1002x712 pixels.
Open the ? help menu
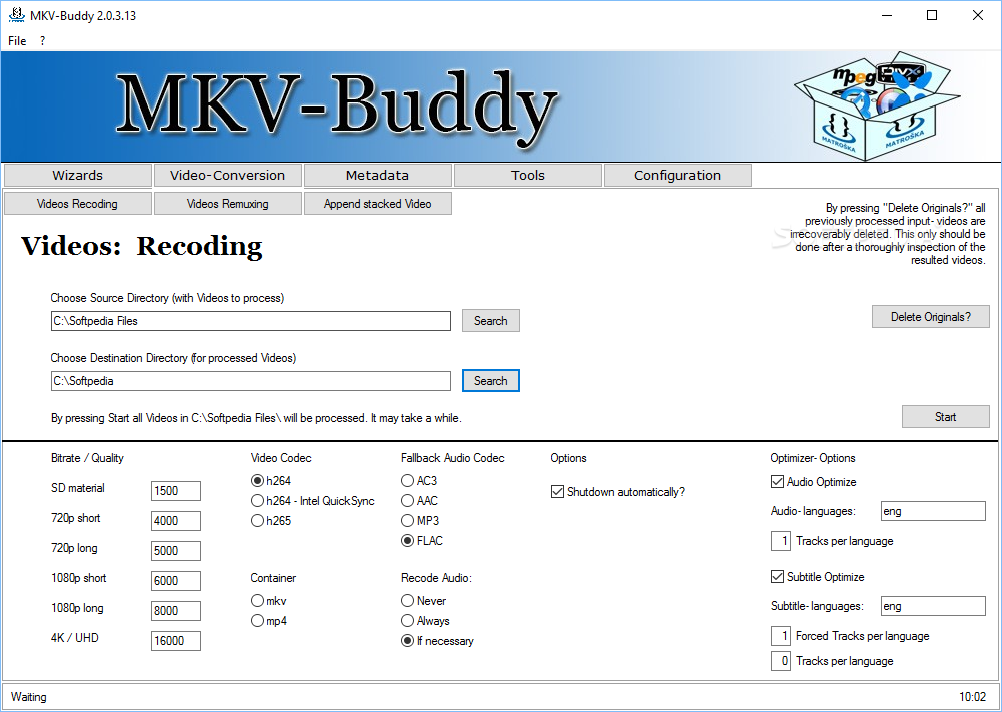(x=42, y=40)
